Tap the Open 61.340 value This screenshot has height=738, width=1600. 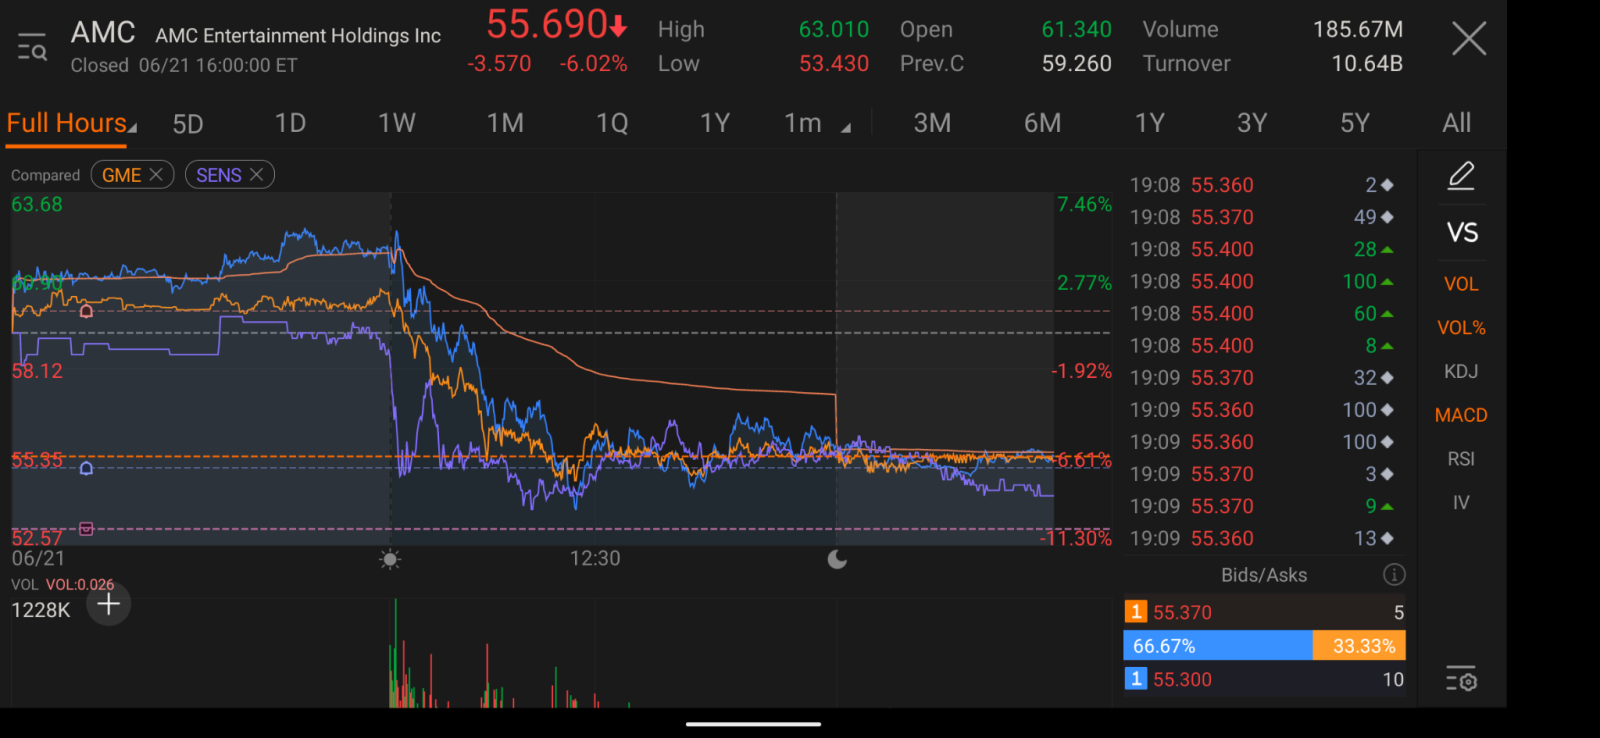pos(1077,30)
